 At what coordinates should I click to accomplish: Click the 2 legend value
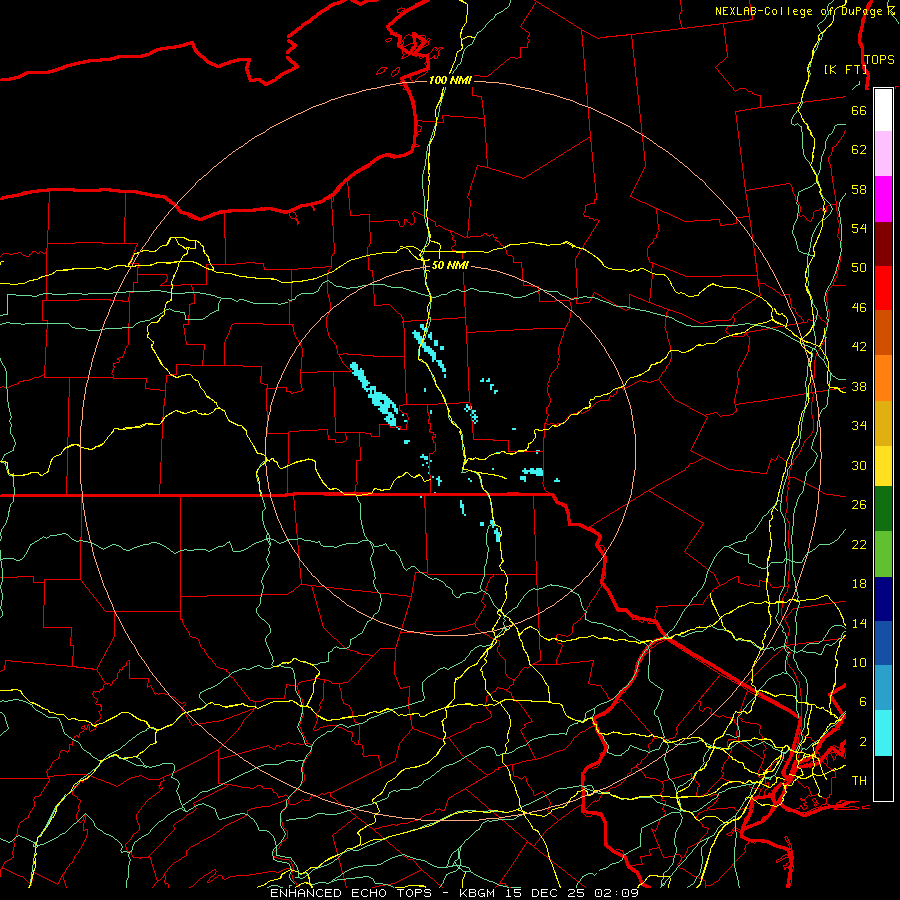pyautogui.click(x=862, y=742)
